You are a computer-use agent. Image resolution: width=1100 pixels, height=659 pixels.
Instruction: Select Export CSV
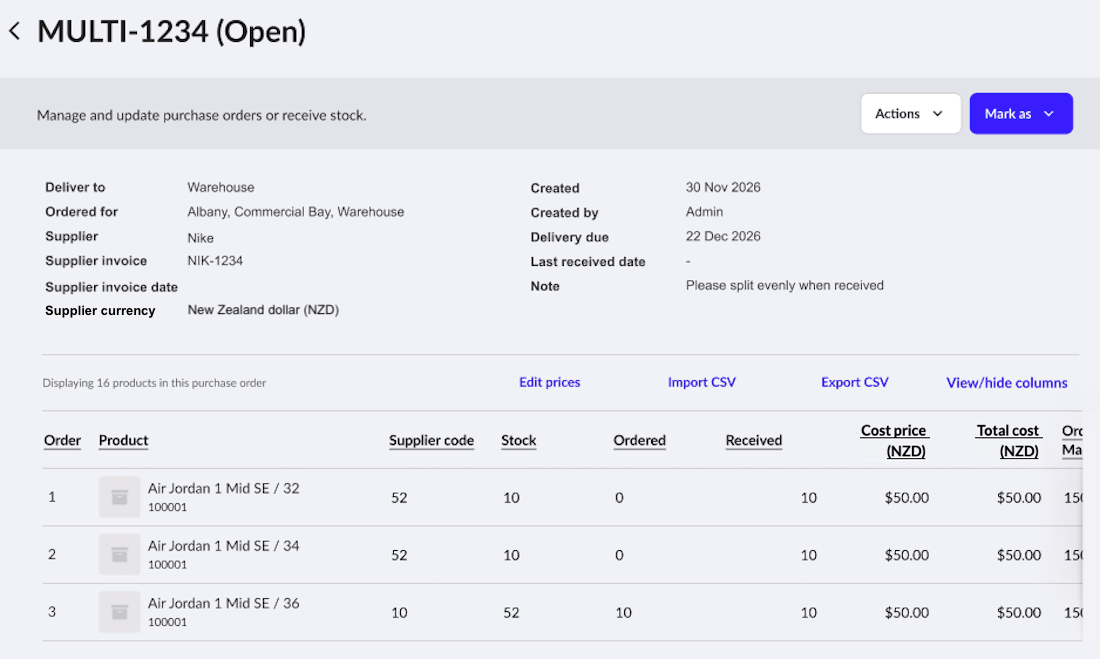(854, 382)
